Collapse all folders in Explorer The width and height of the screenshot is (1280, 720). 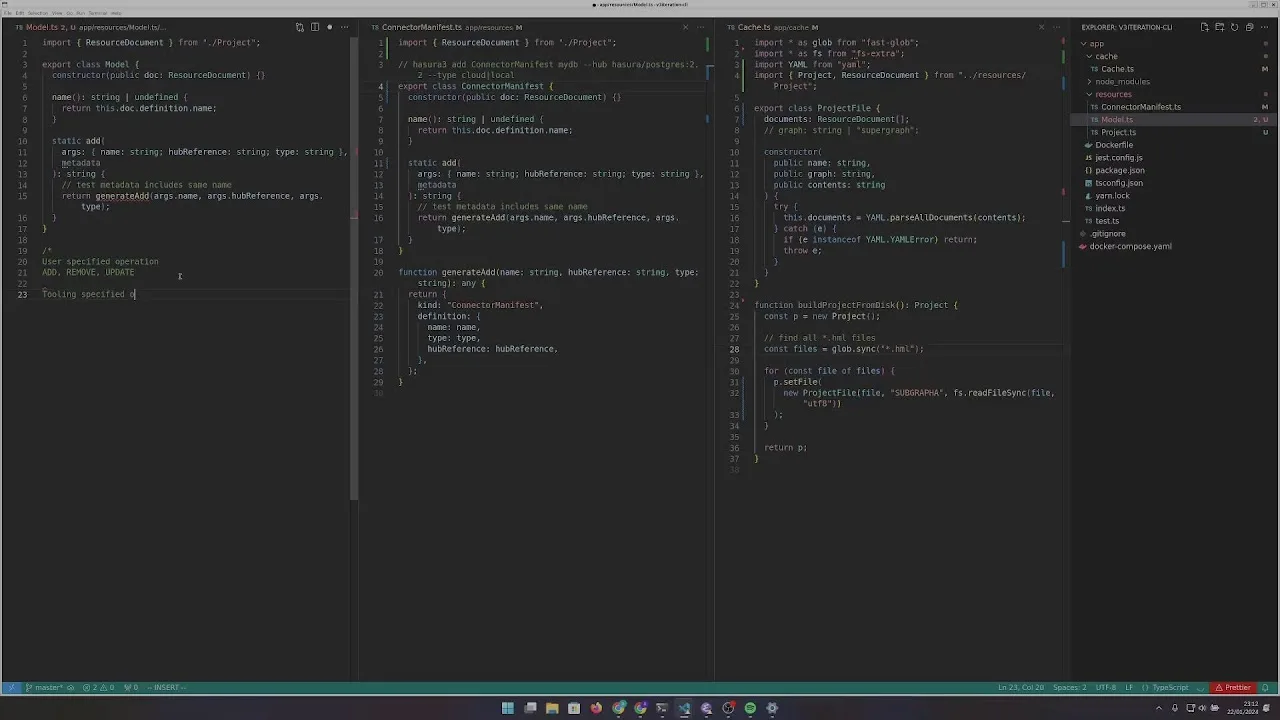1249,27
